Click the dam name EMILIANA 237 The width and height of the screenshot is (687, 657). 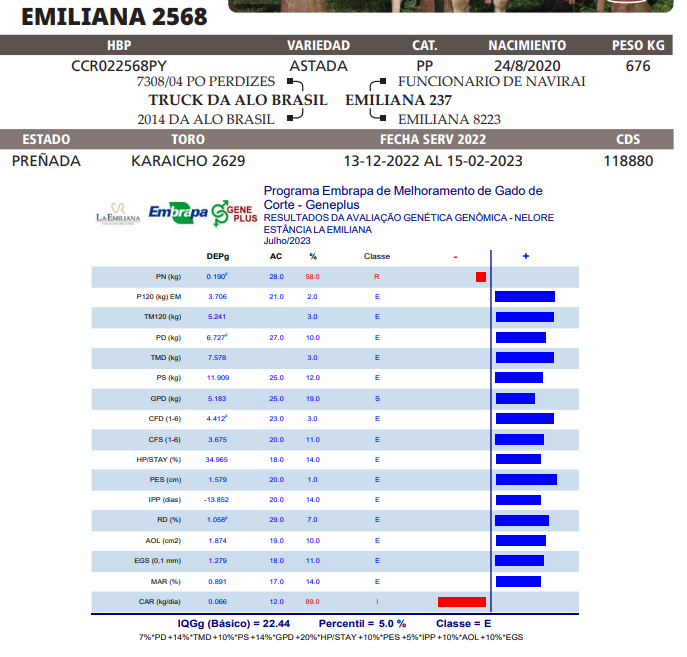click(x=398, y=100)
